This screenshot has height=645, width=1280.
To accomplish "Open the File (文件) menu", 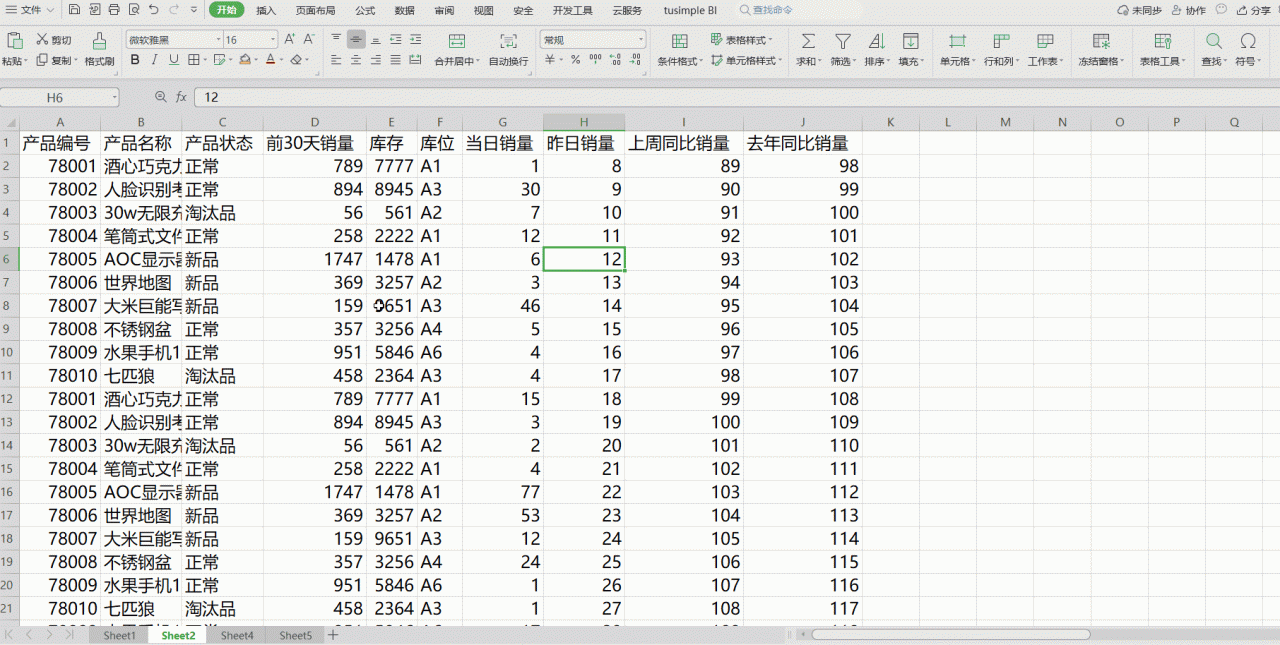I will point(32,10).
